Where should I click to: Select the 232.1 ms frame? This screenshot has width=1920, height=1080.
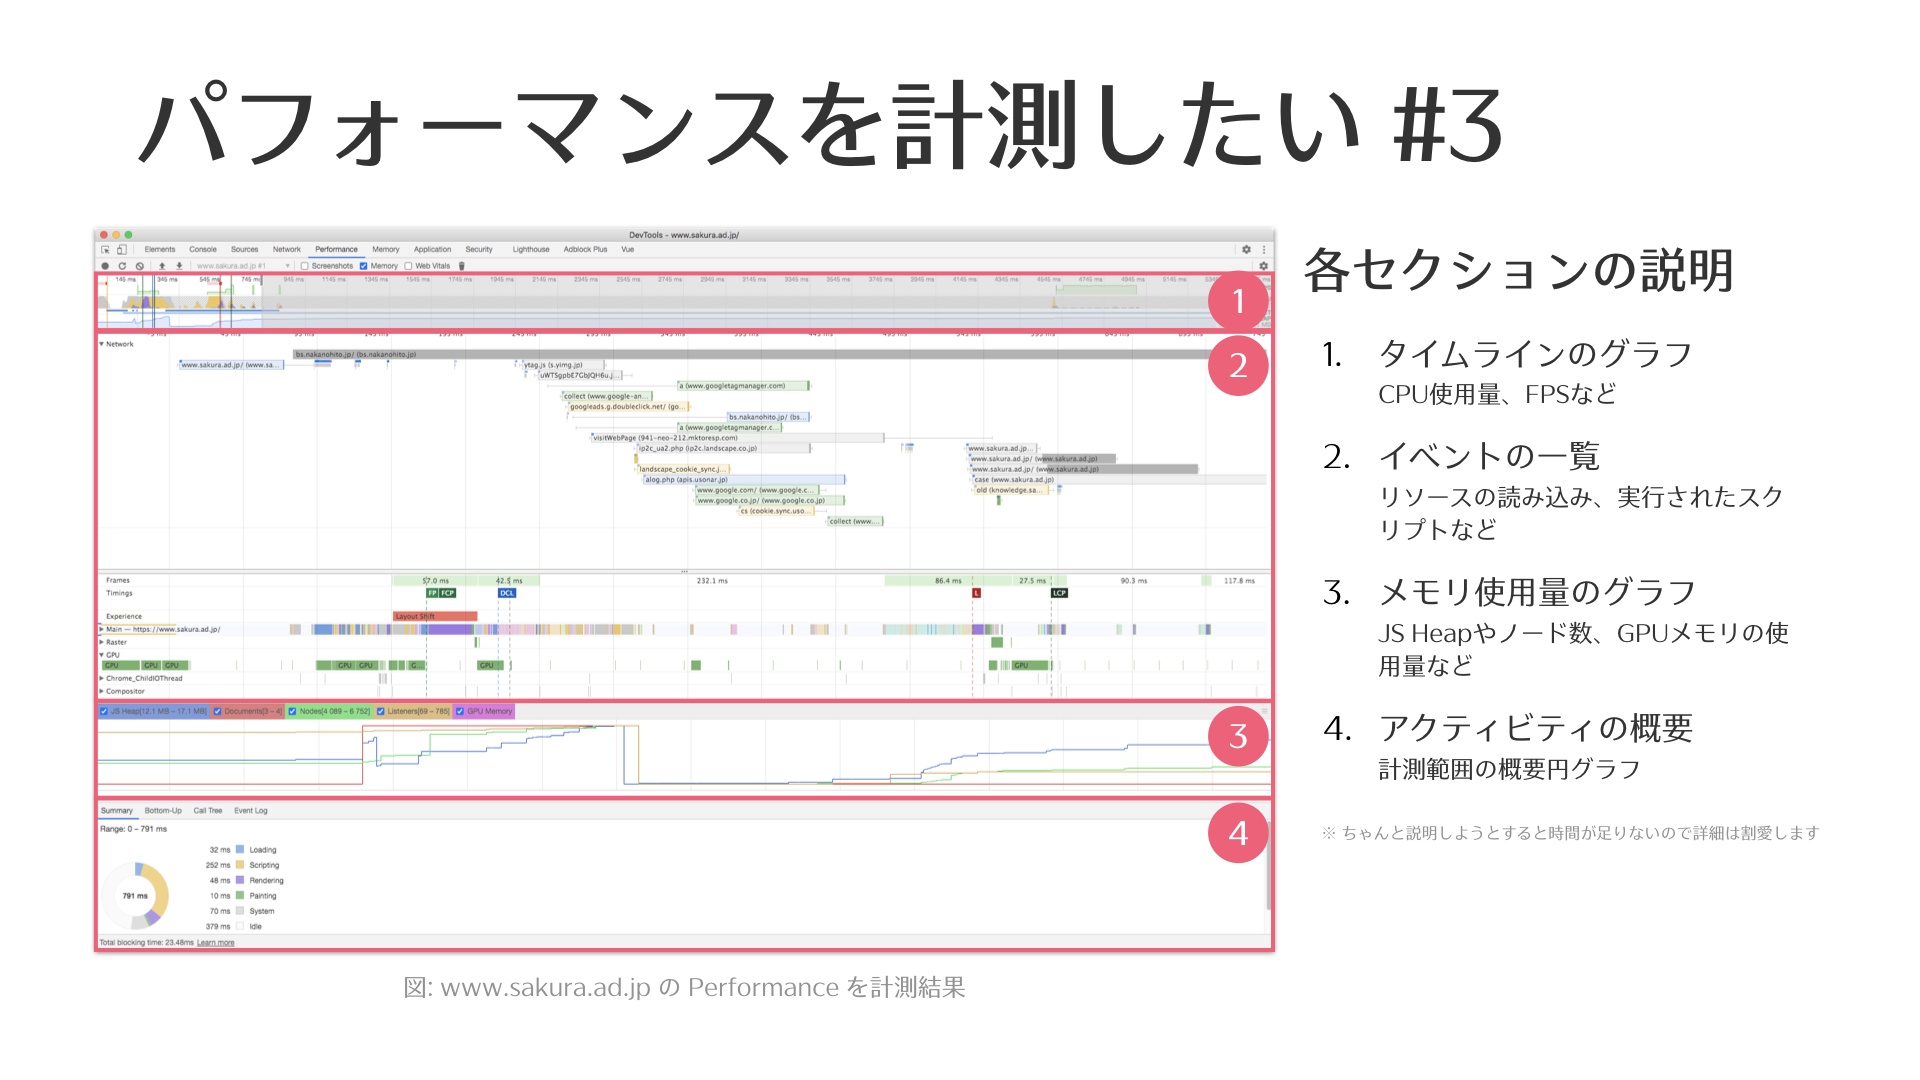click(x=711, y=580)
